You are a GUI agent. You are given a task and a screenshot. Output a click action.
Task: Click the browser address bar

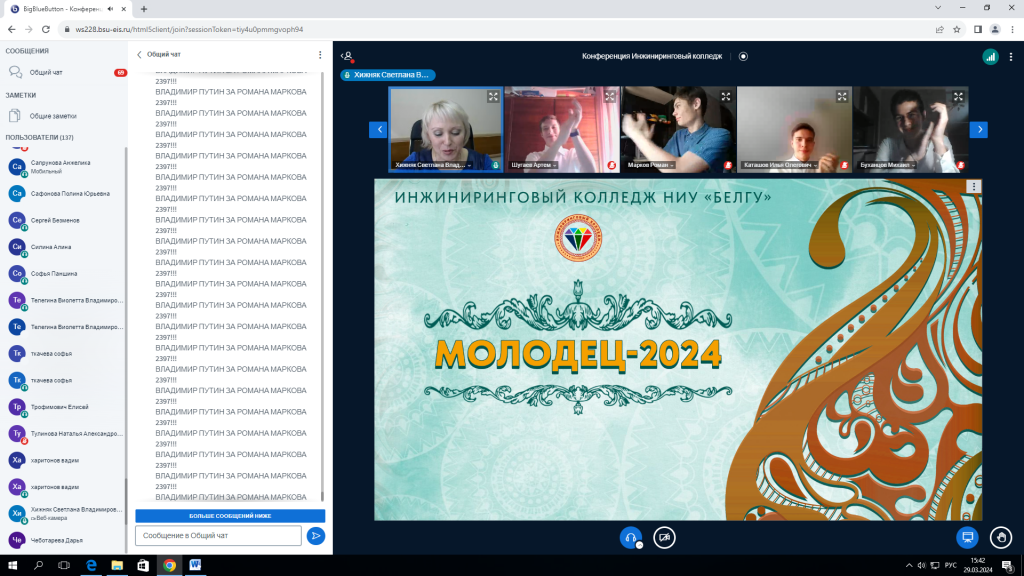(496, 29)
